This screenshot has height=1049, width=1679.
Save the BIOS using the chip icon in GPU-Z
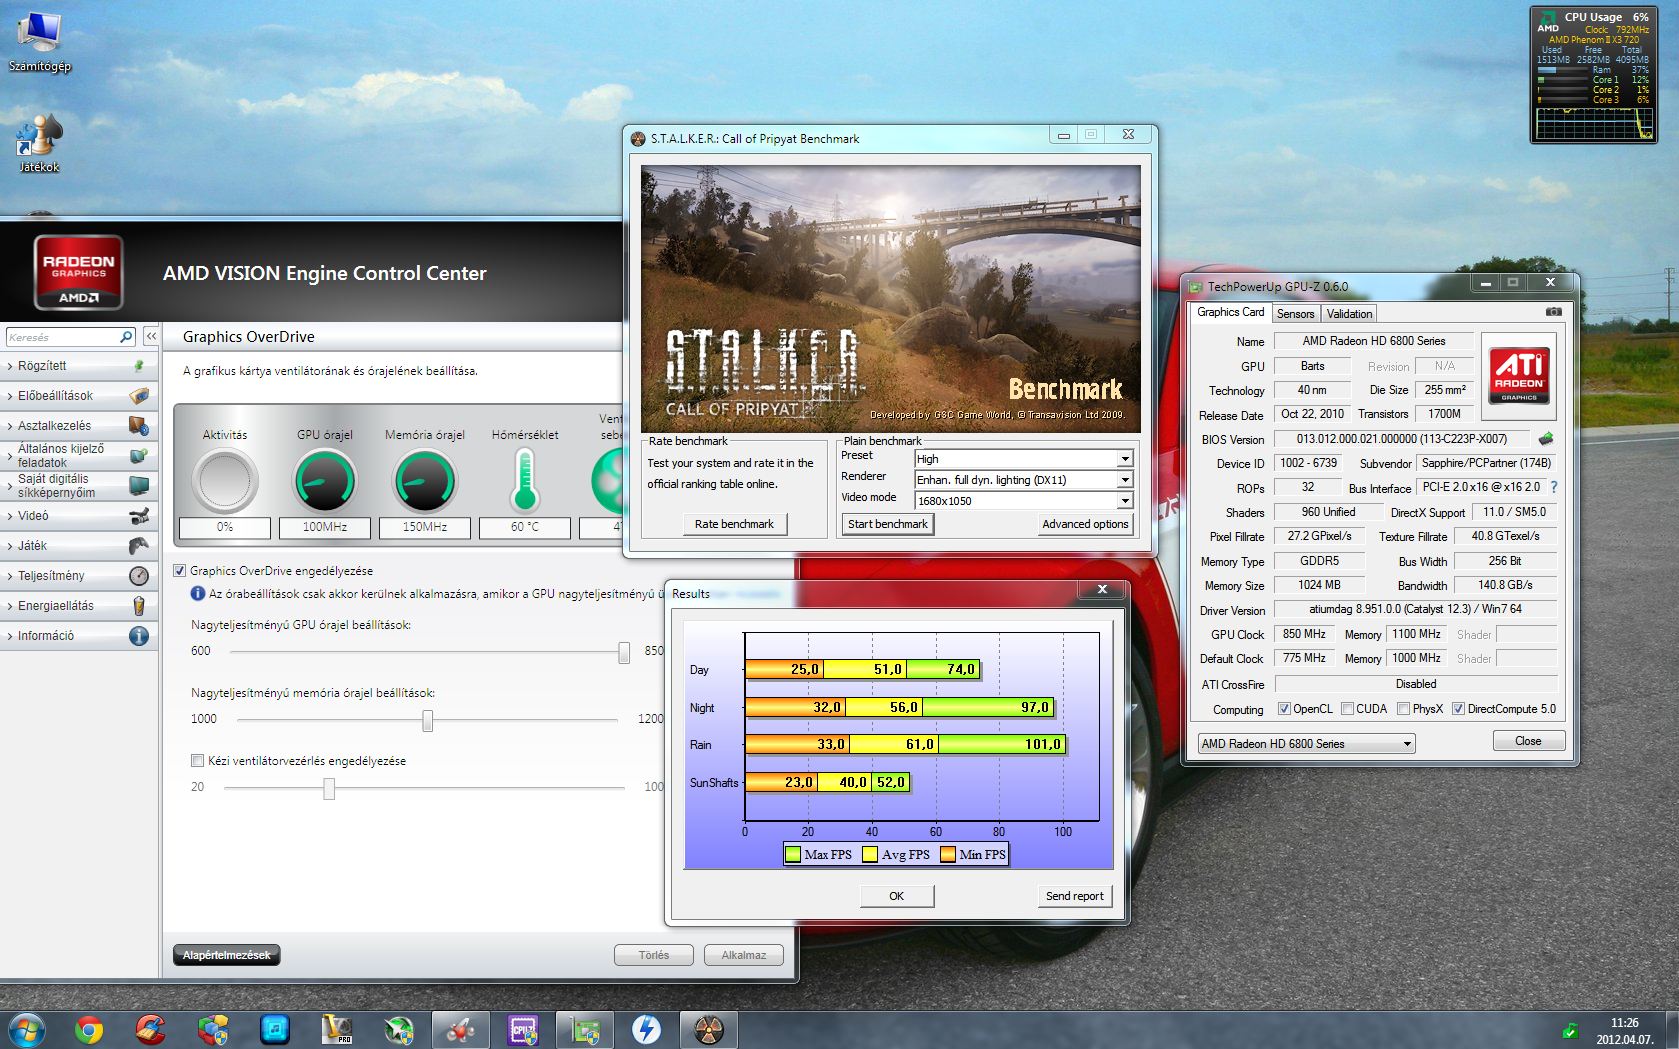1546,438
